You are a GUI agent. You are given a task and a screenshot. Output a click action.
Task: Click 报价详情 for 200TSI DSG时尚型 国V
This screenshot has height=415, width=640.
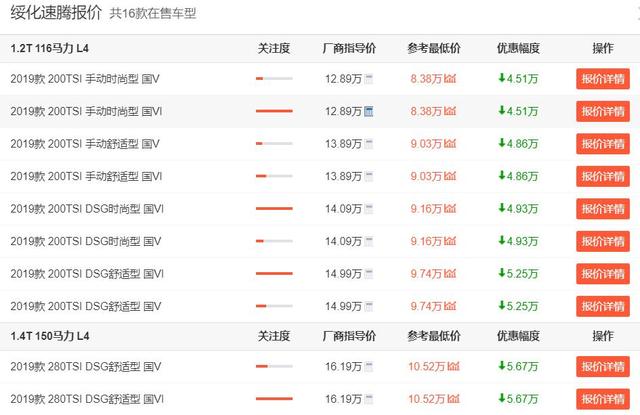[x=603, y=241]
